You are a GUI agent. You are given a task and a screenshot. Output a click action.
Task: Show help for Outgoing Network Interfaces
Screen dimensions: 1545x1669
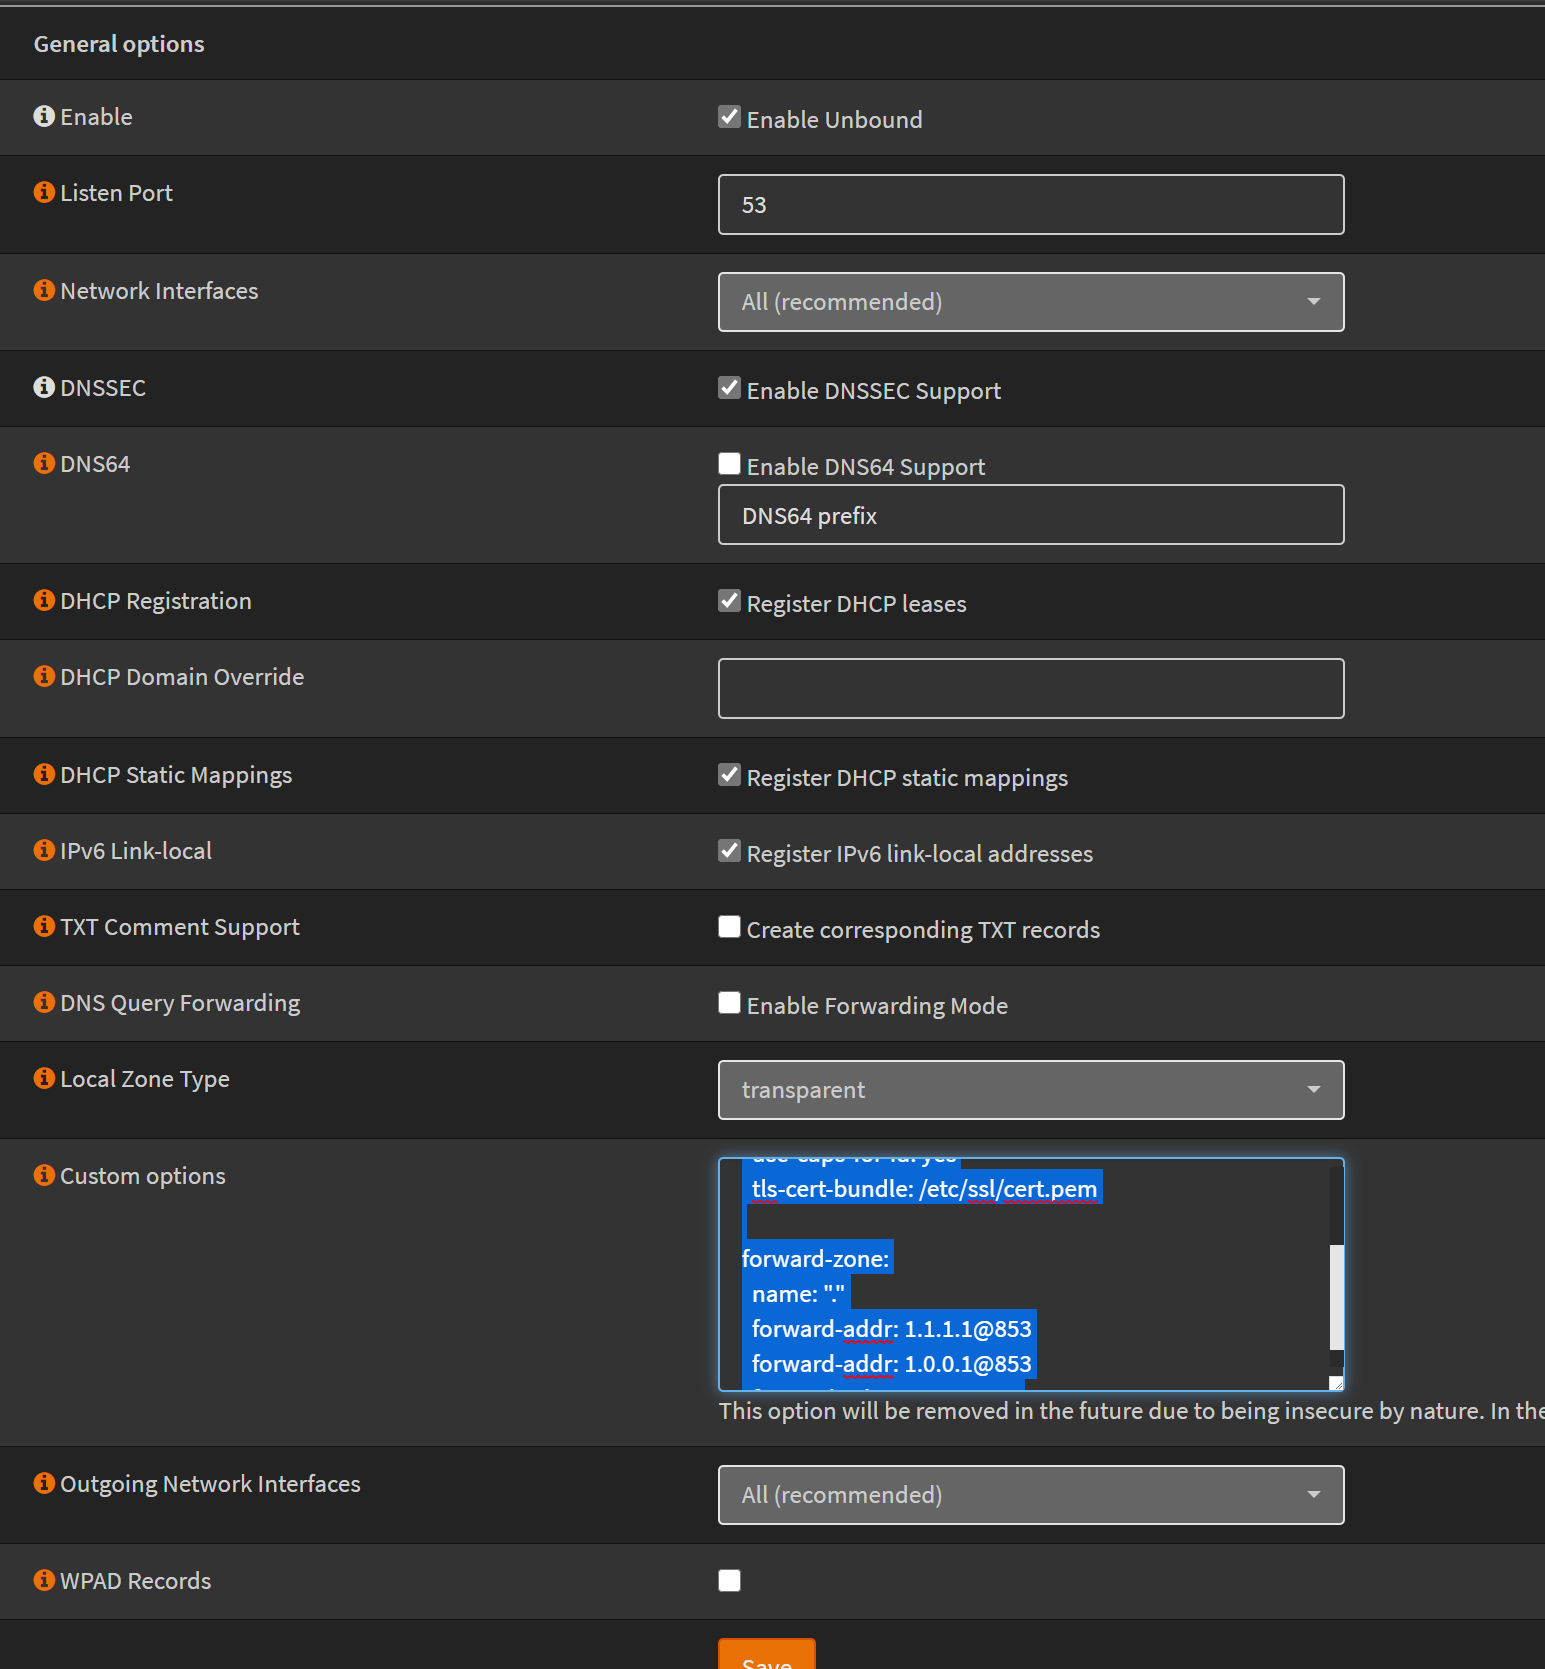pyautogui.click(x=44, y=1483)
